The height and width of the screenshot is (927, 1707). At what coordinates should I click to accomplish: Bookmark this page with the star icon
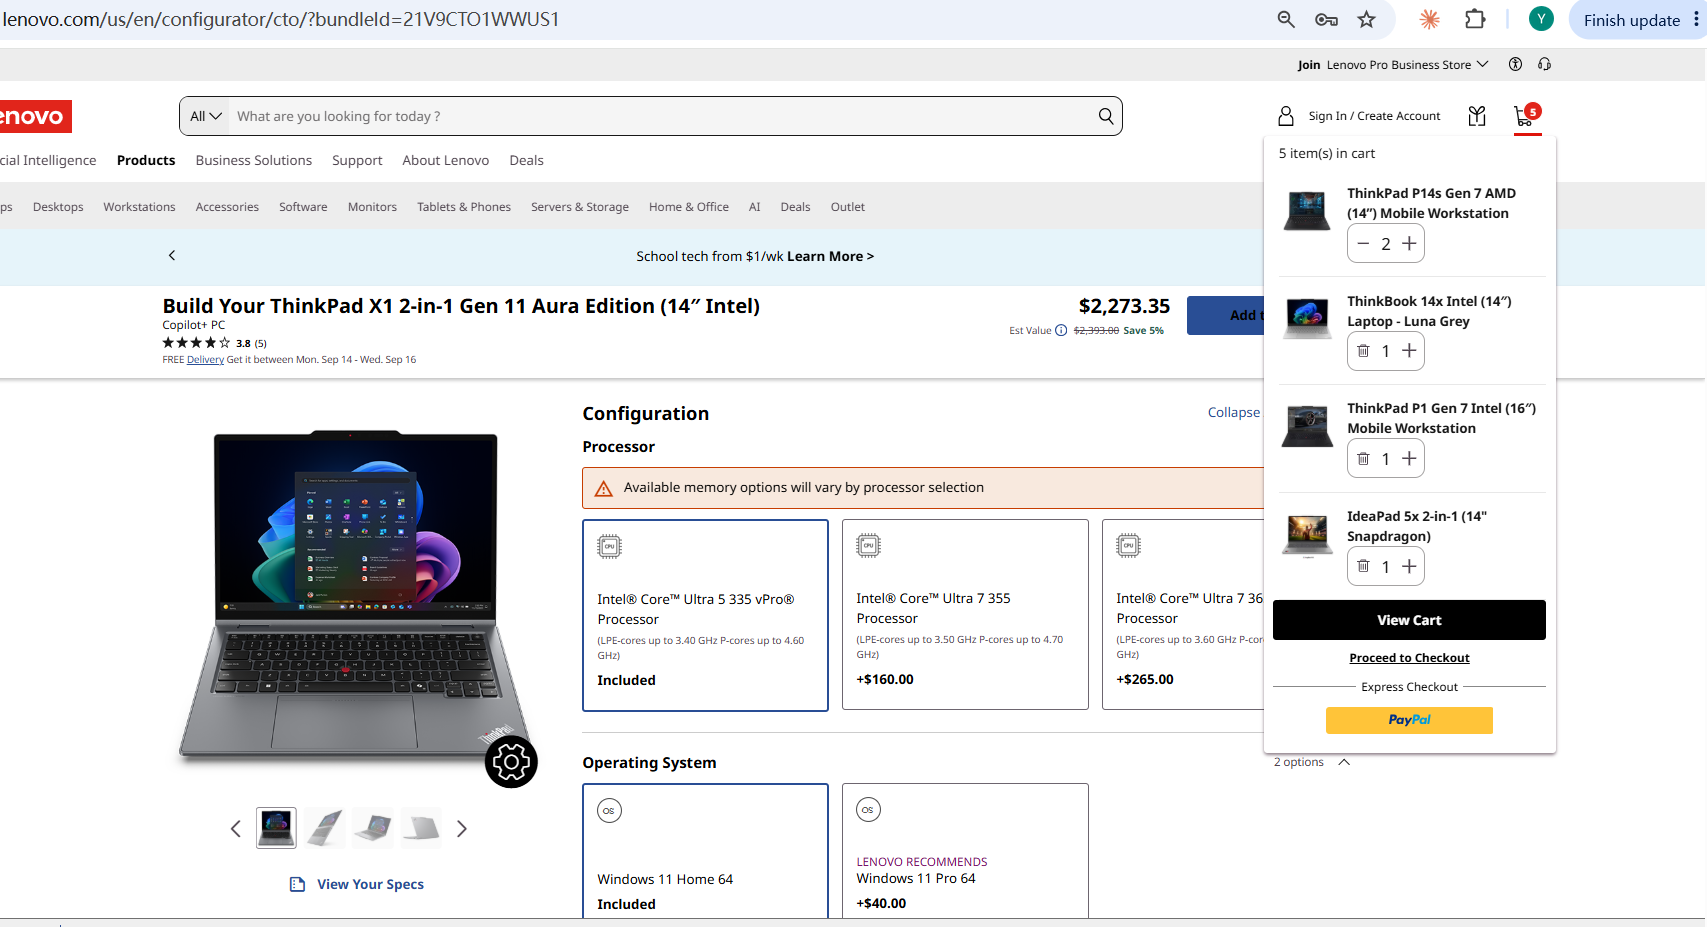pos(1366,19)
